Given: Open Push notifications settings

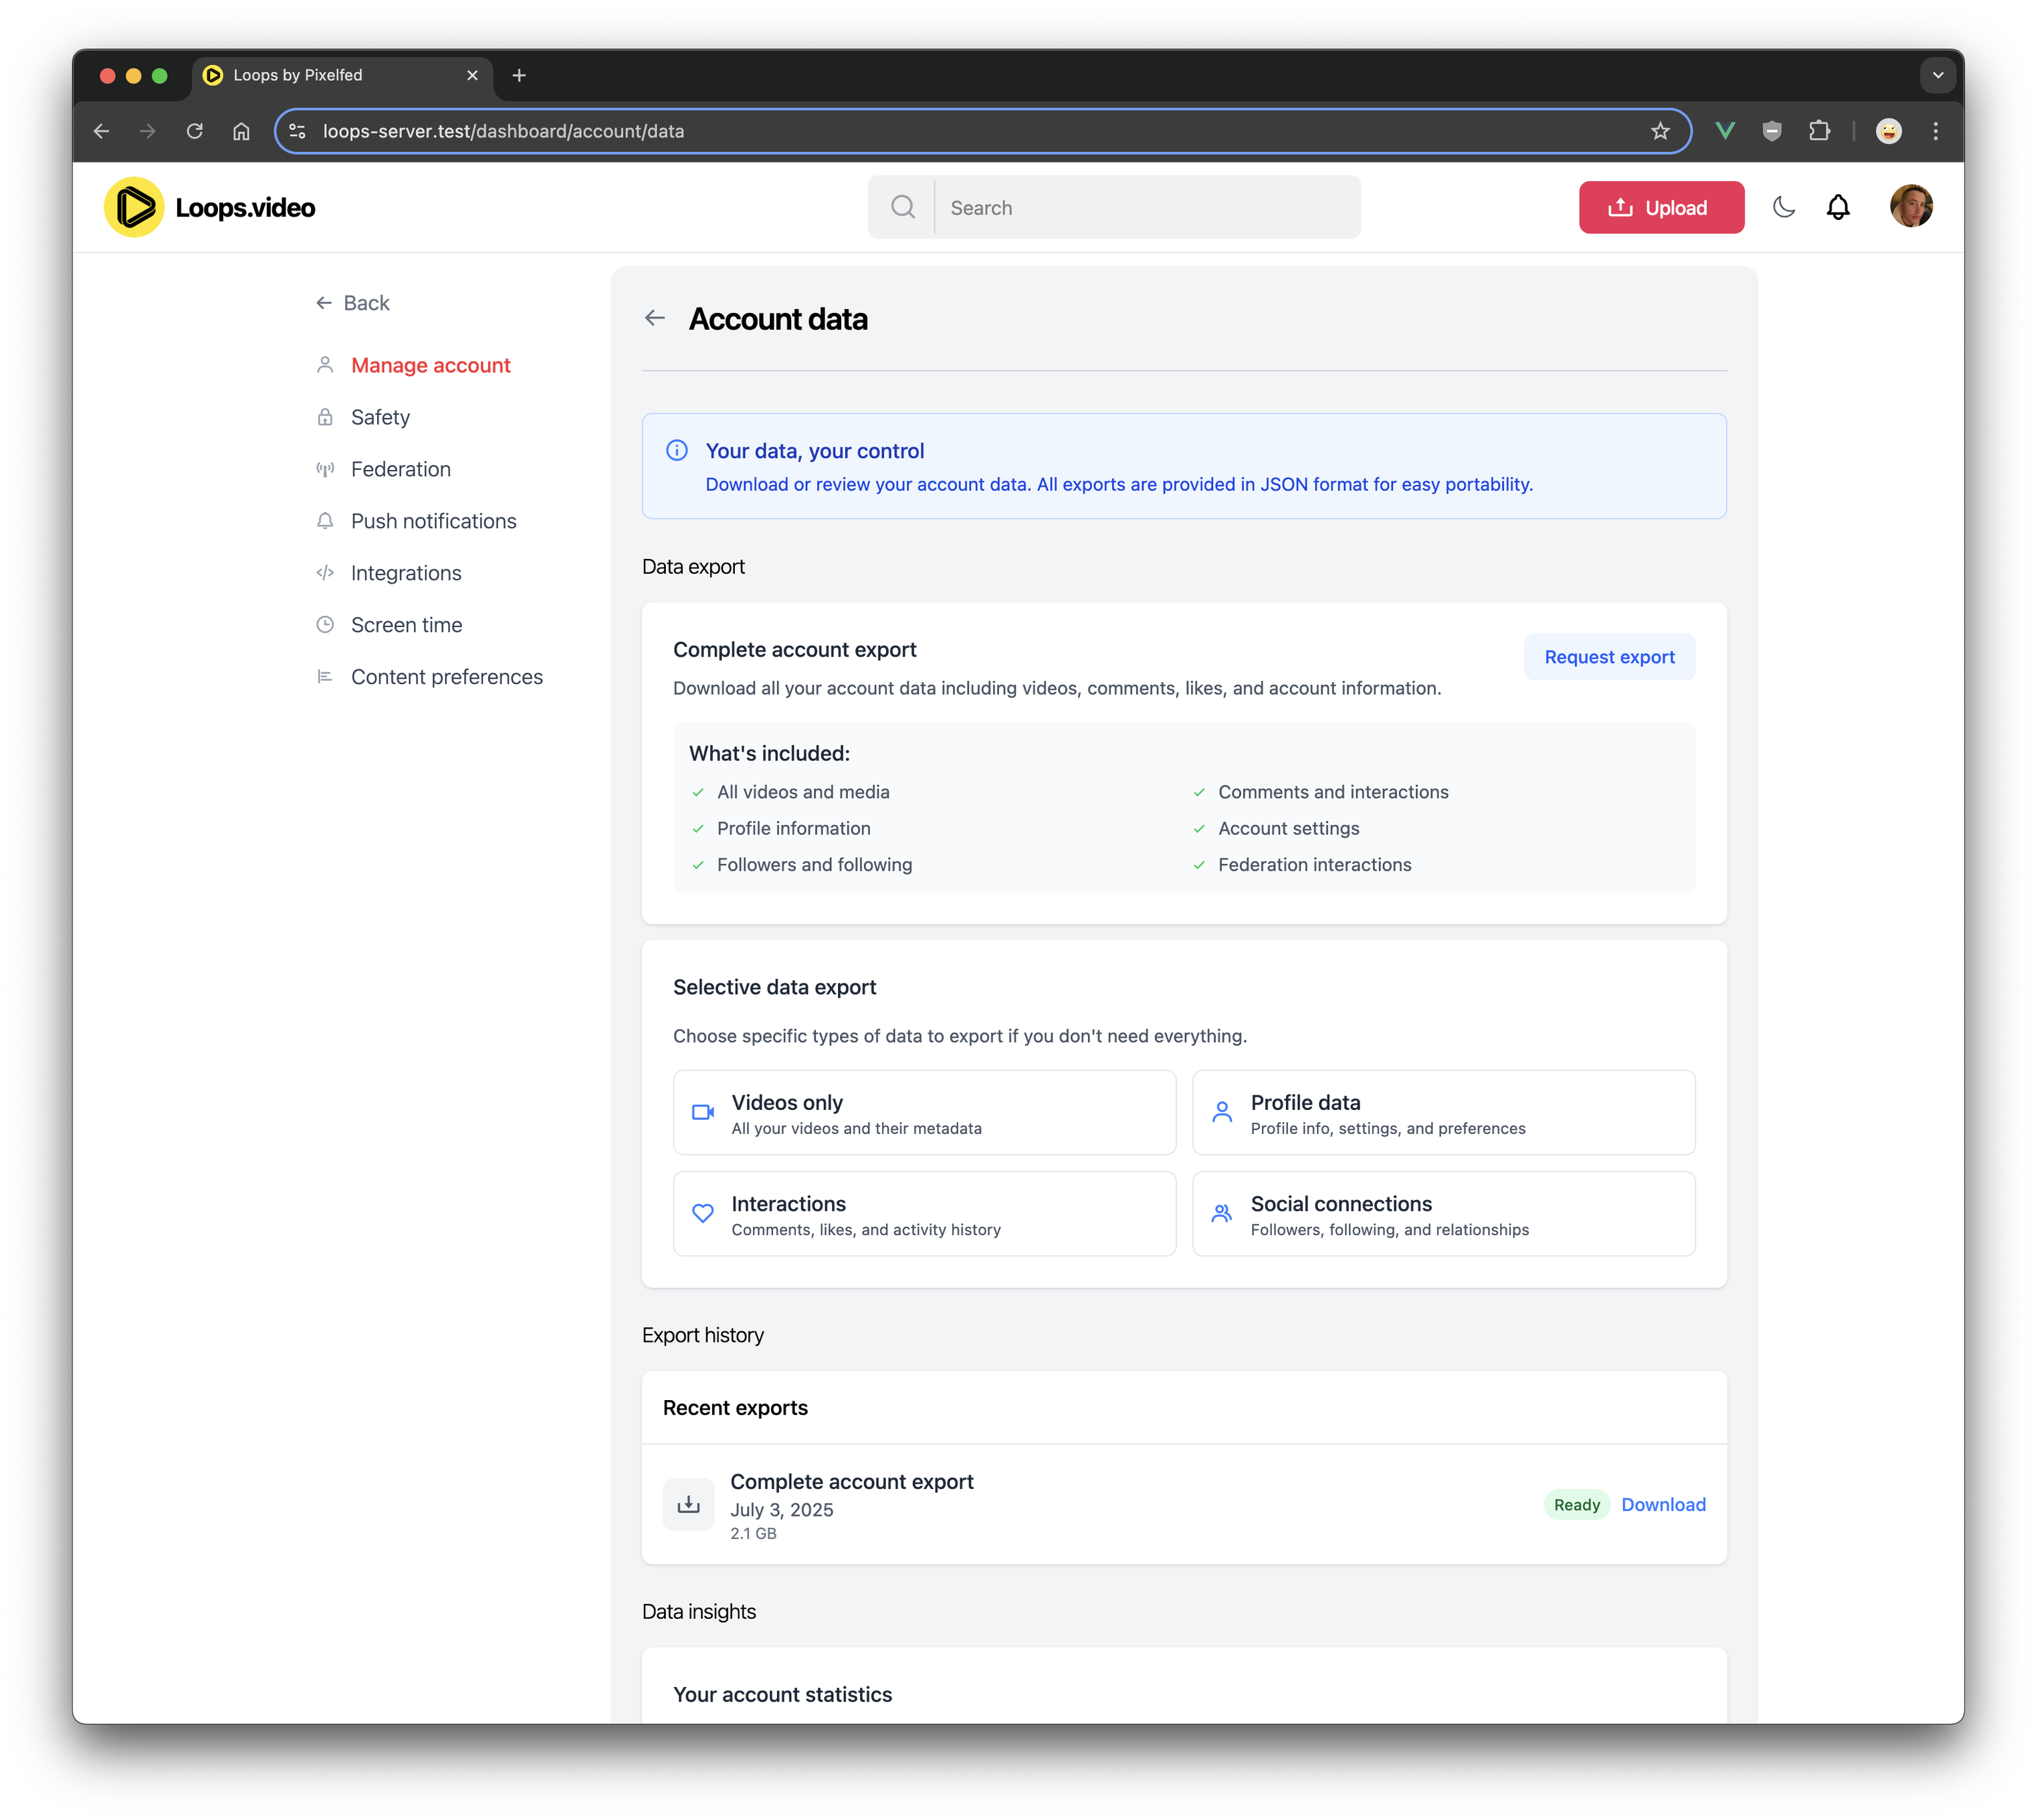Looking at the screenshot, I should (x=434, y=521).
